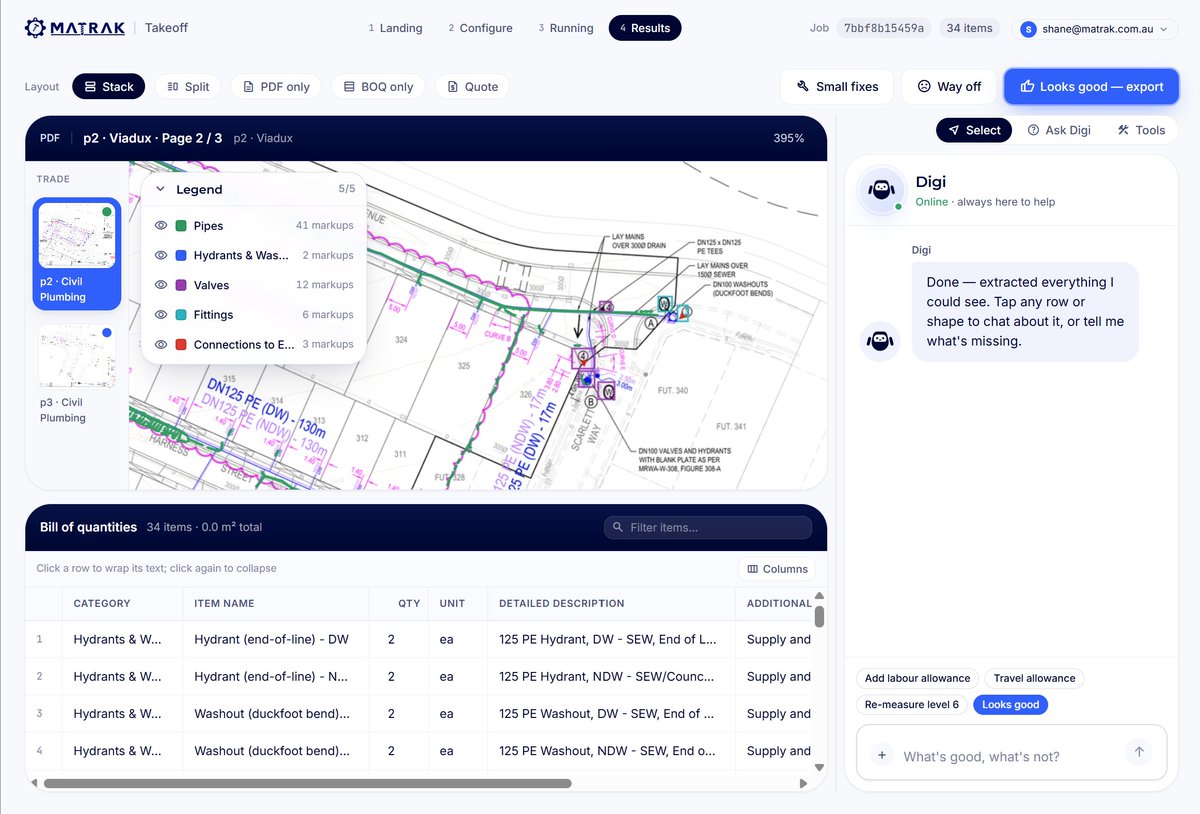The height and width of the screenshot is (814, 1200).
Task: Click the Looks good — export thumbs-up button
Action: point(1091,87)
